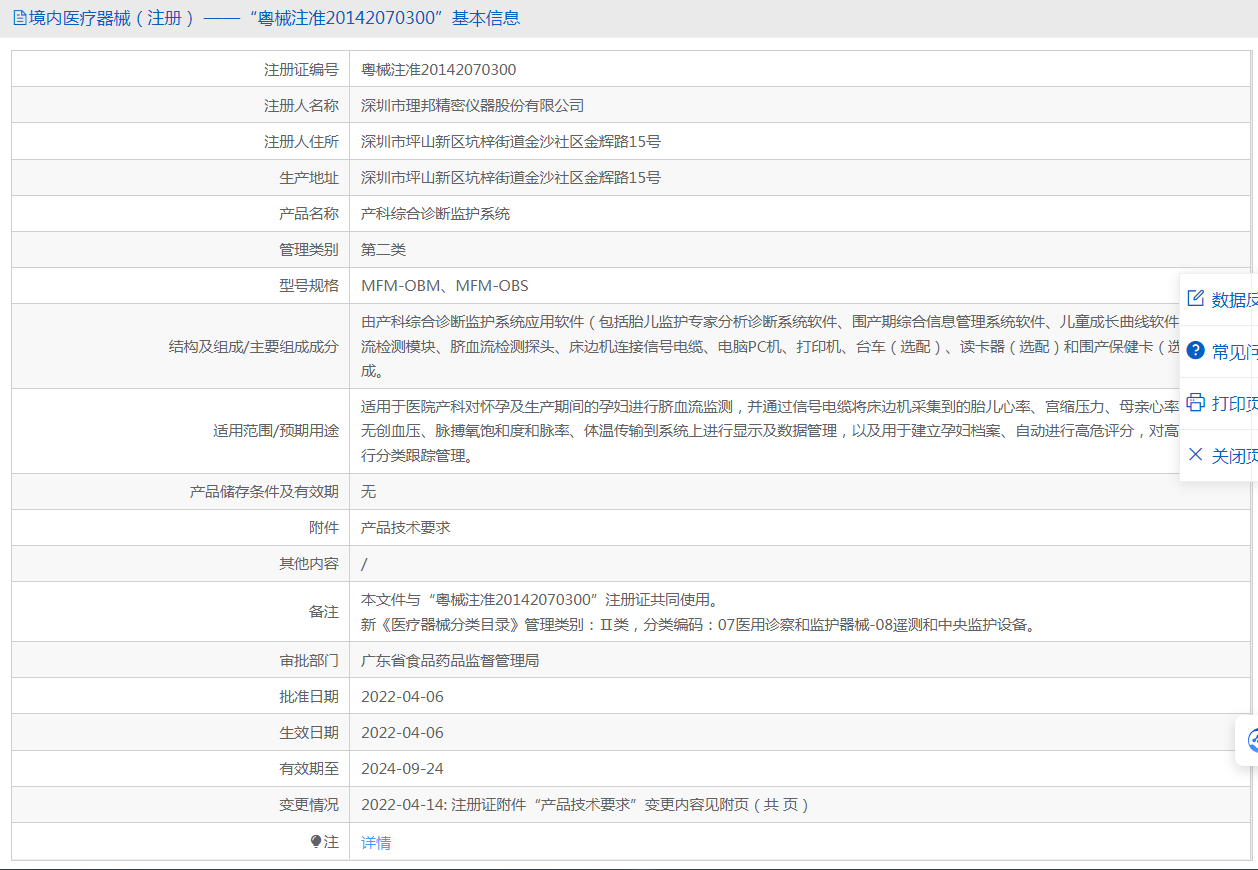This screenshot has height=870, width=1258.
Task: Select the address in the 生产地址 row
Action: pos(511,178)
